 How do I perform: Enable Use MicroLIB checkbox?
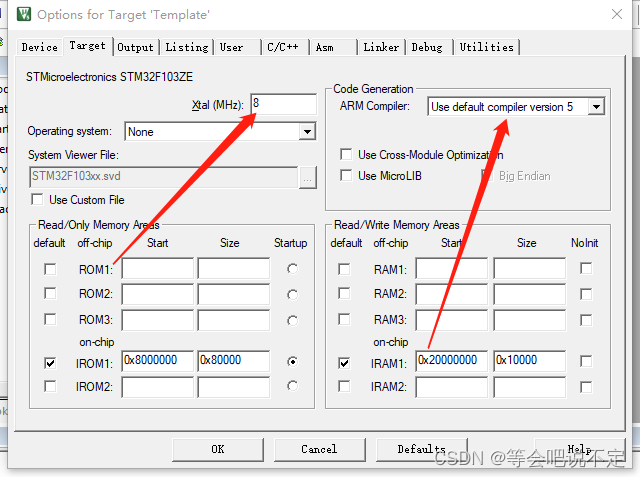pos(346,175)
